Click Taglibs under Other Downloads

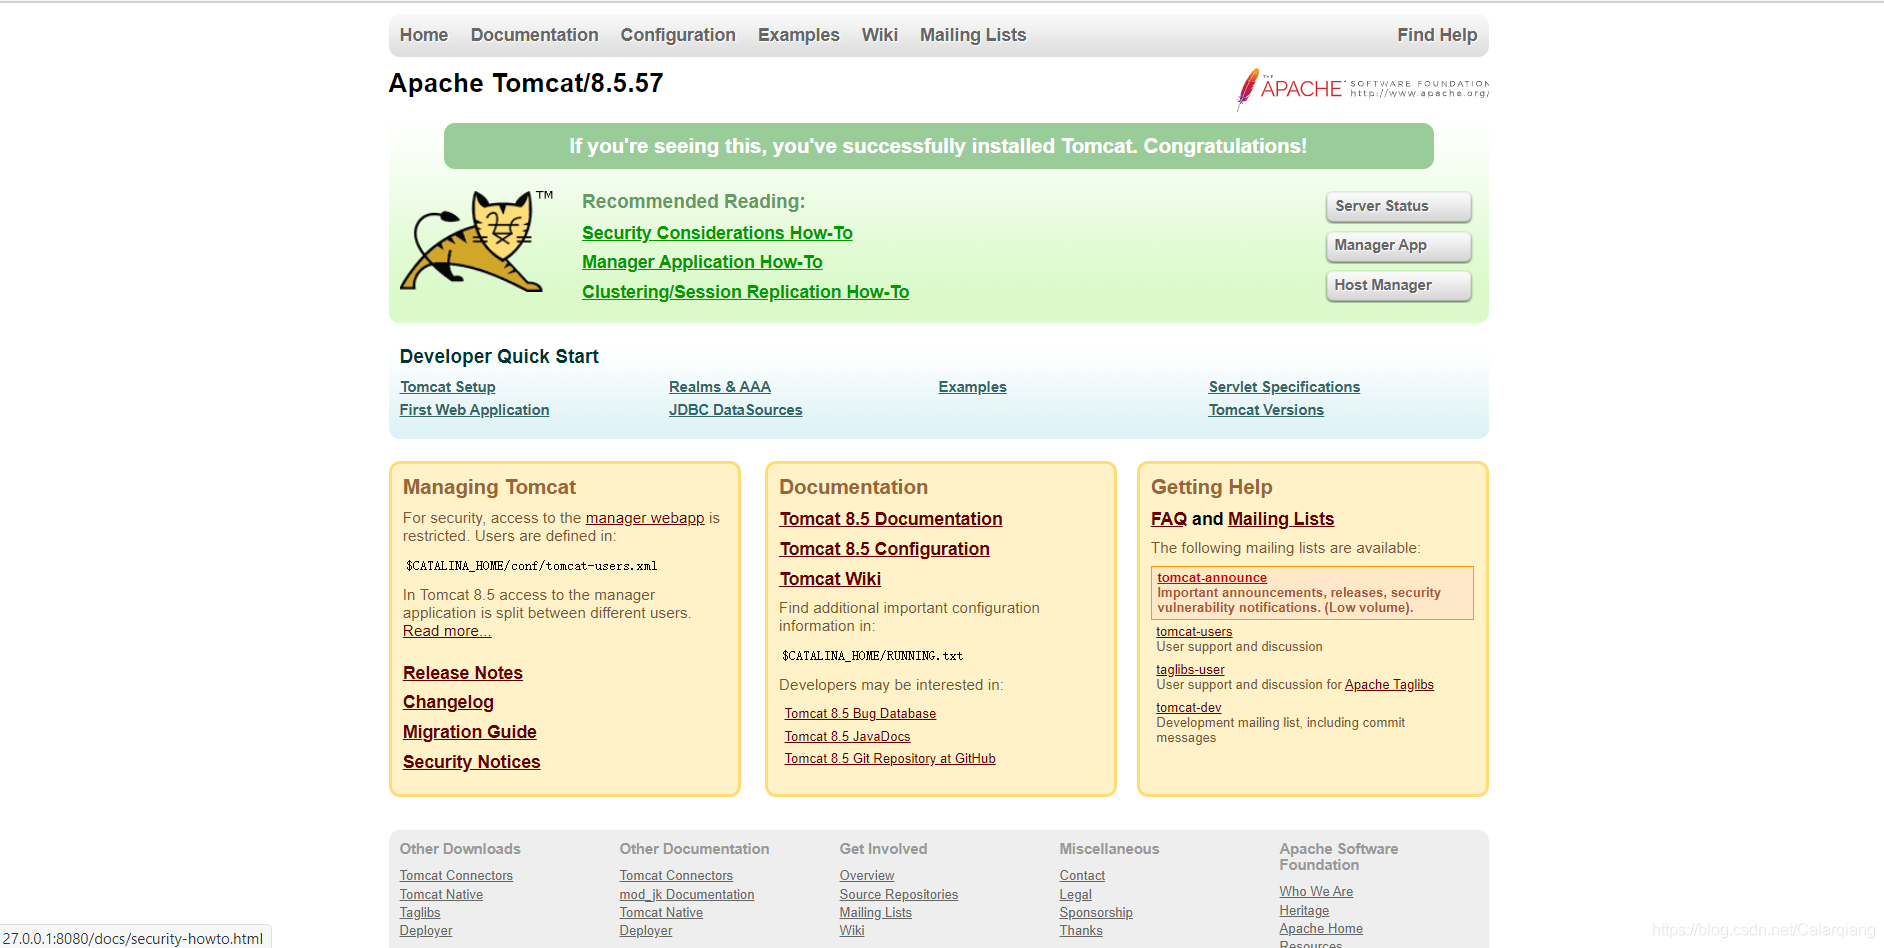420,913
